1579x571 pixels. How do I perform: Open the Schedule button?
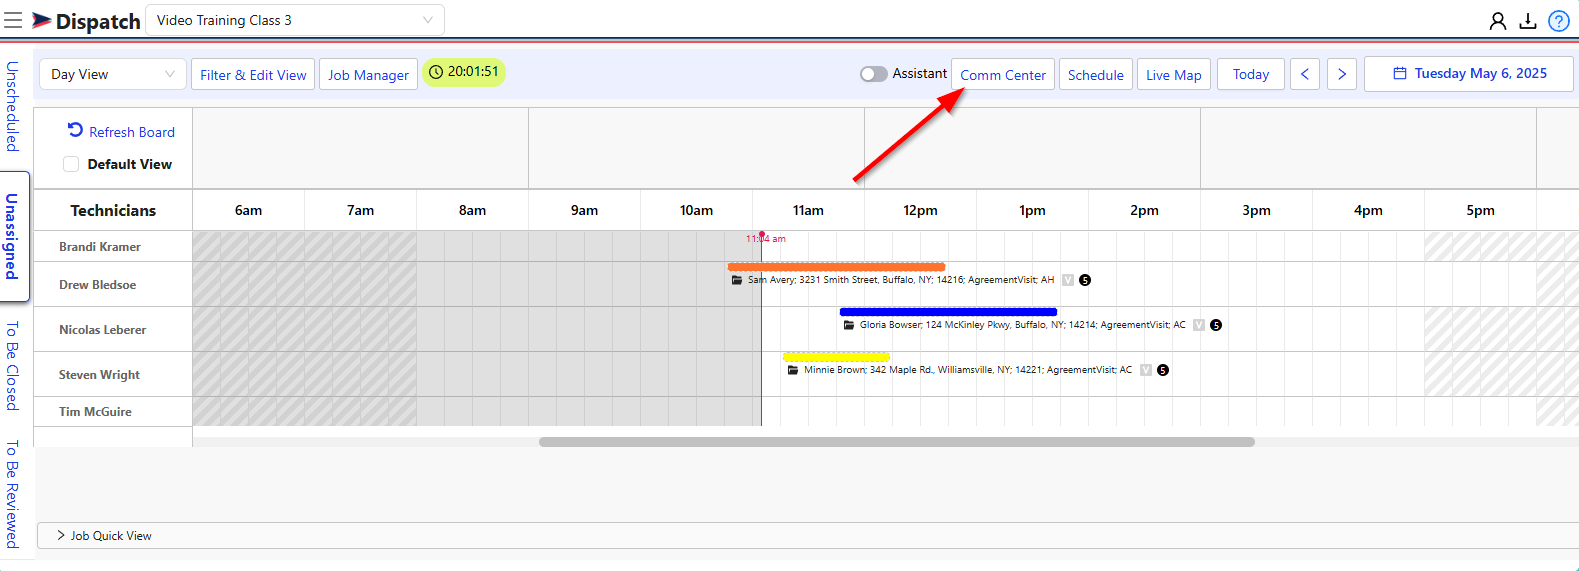[x=1096, y=74]
